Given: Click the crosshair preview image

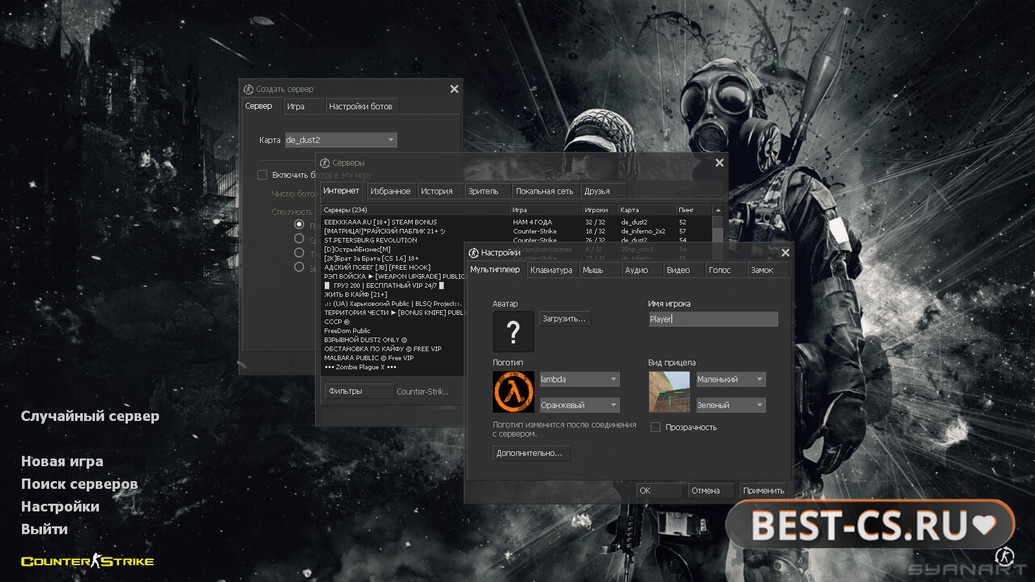Looking at the screenshot, I should [x=669, y=392].
